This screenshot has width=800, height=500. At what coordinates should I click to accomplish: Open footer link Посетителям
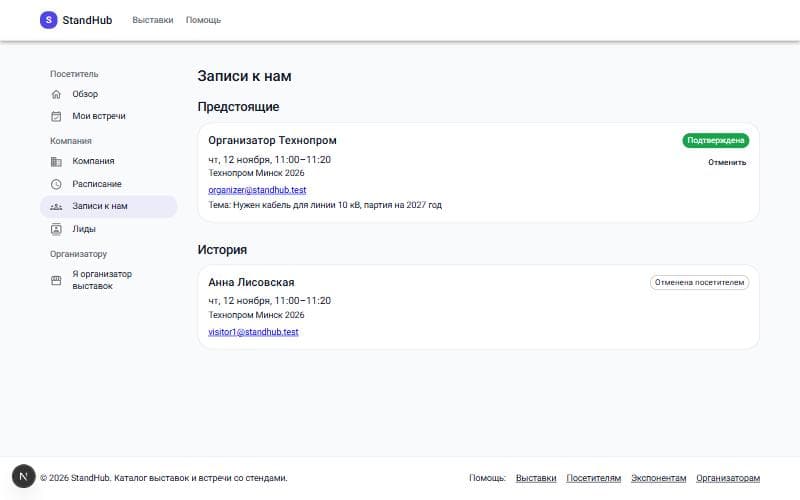593,478
